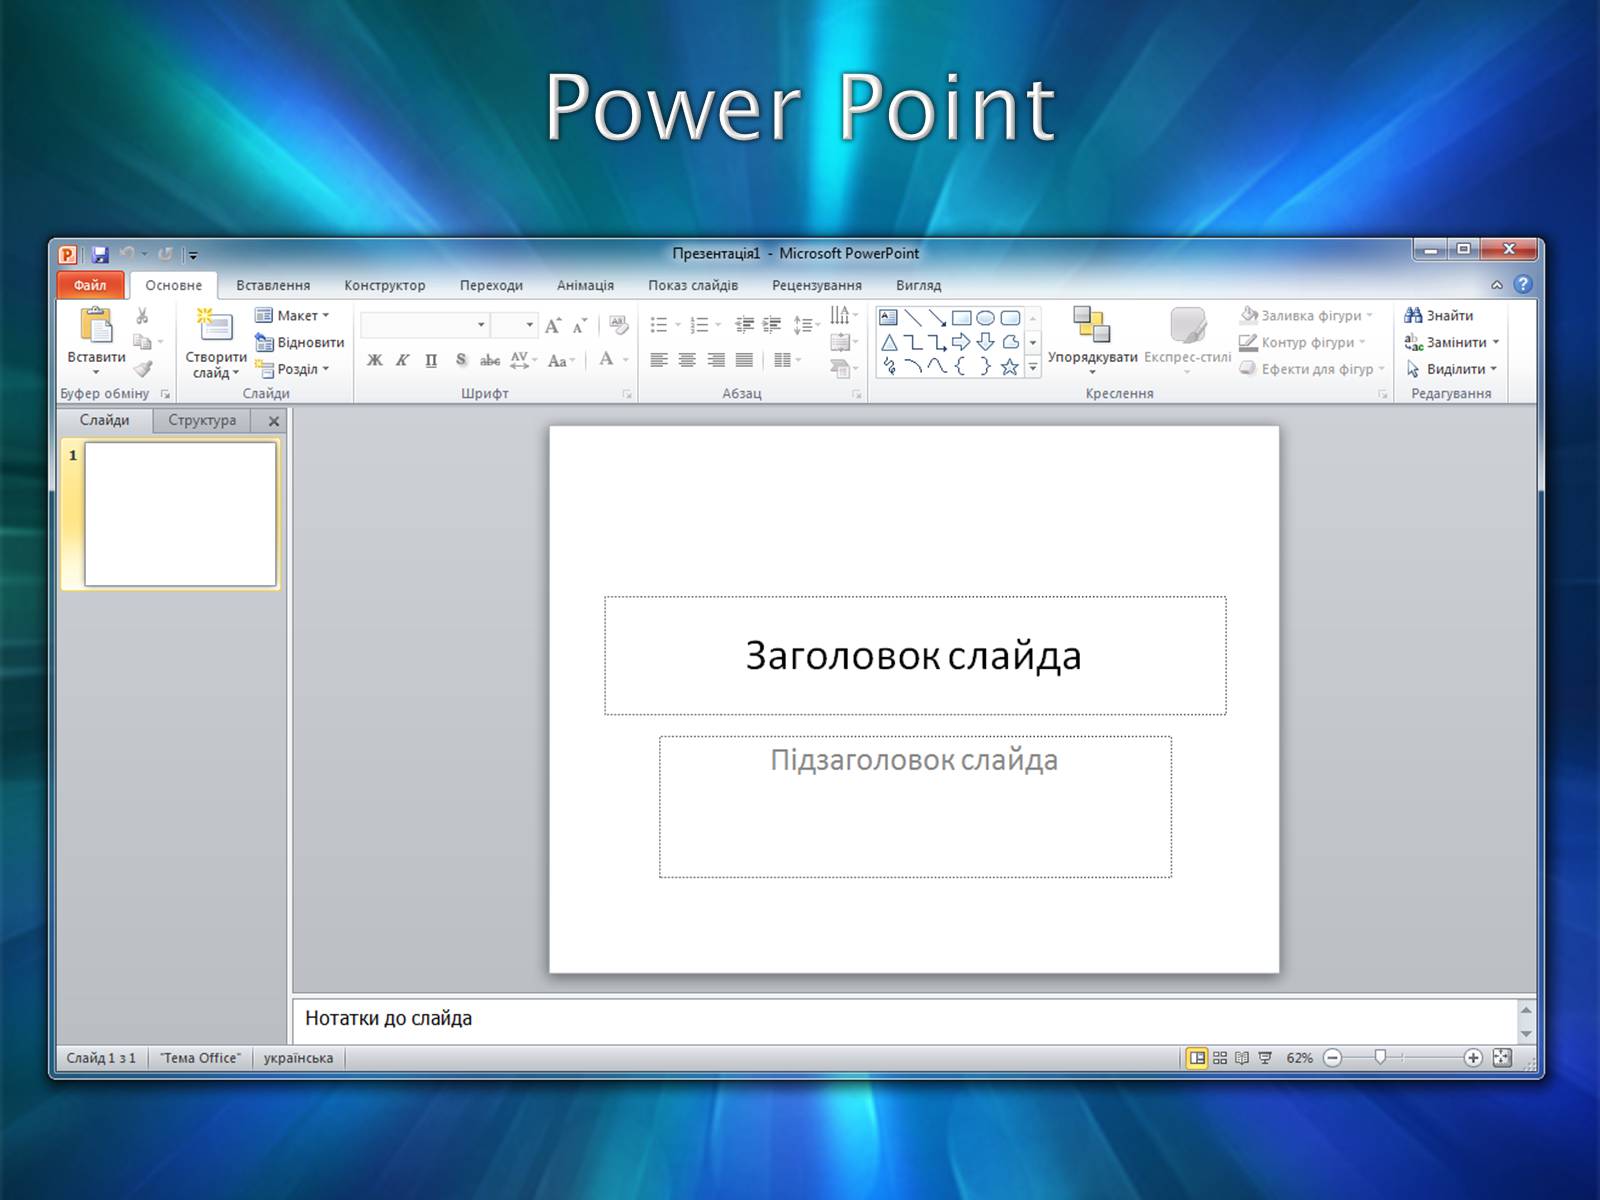Viewport: 1600px width, 1200px height.
Task: Toggle bold (Ж) formatting
Action: click(374, 360)
